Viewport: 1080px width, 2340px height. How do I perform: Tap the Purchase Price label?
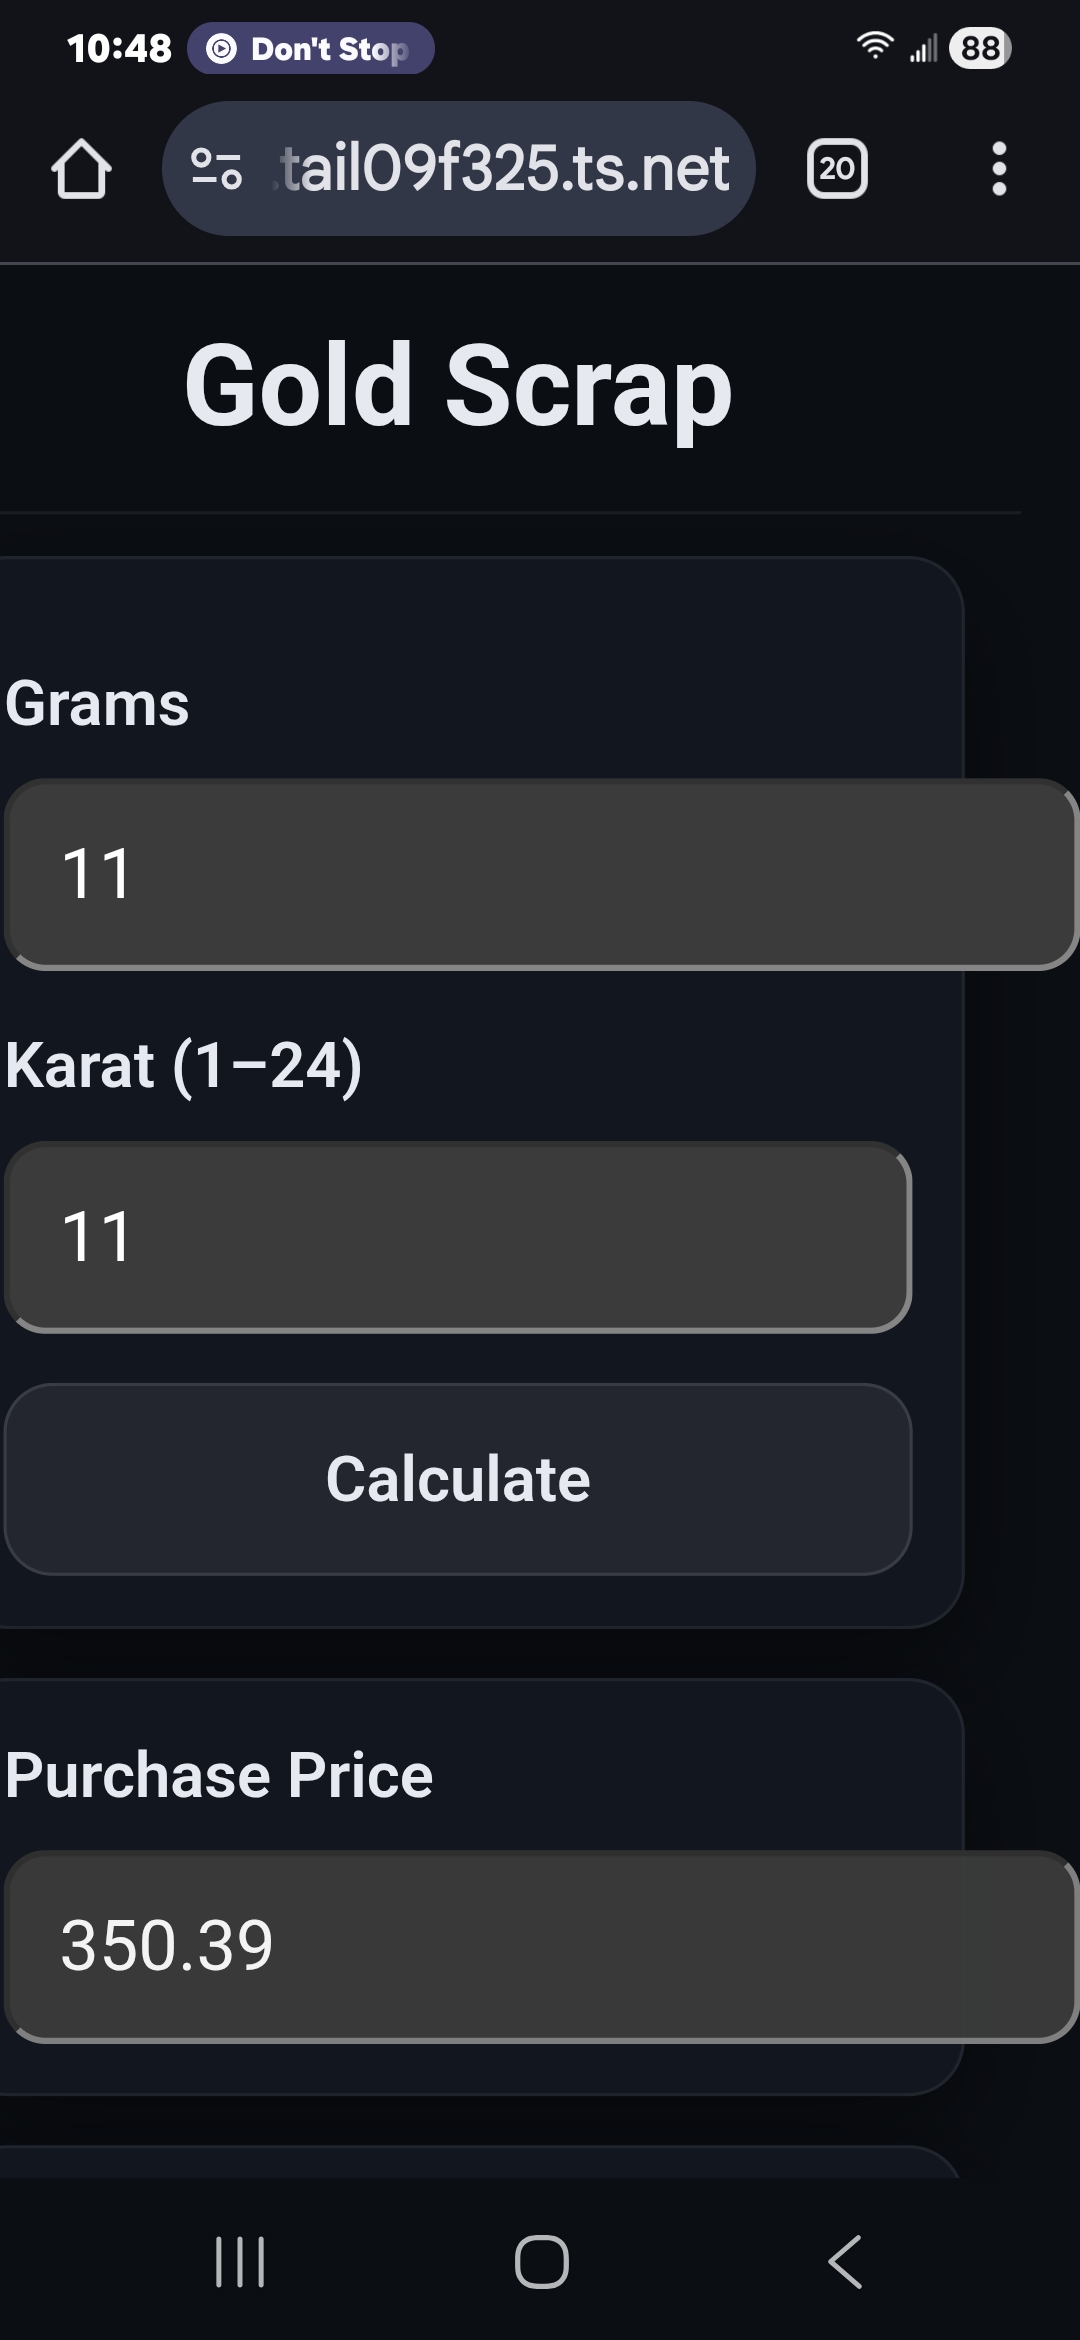(x=219, y=1776)
